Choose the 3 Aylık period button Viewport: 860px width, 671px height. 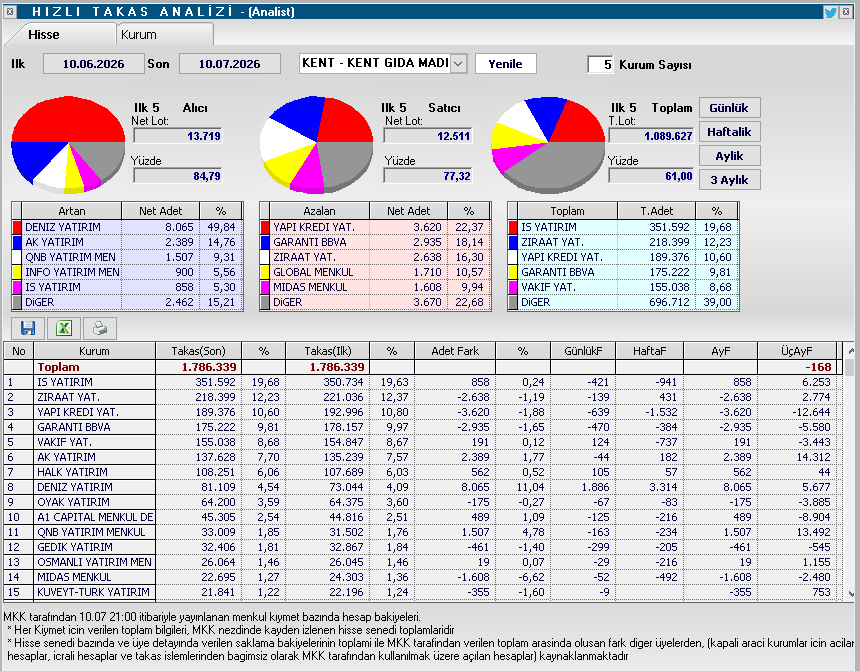[729, 180]
